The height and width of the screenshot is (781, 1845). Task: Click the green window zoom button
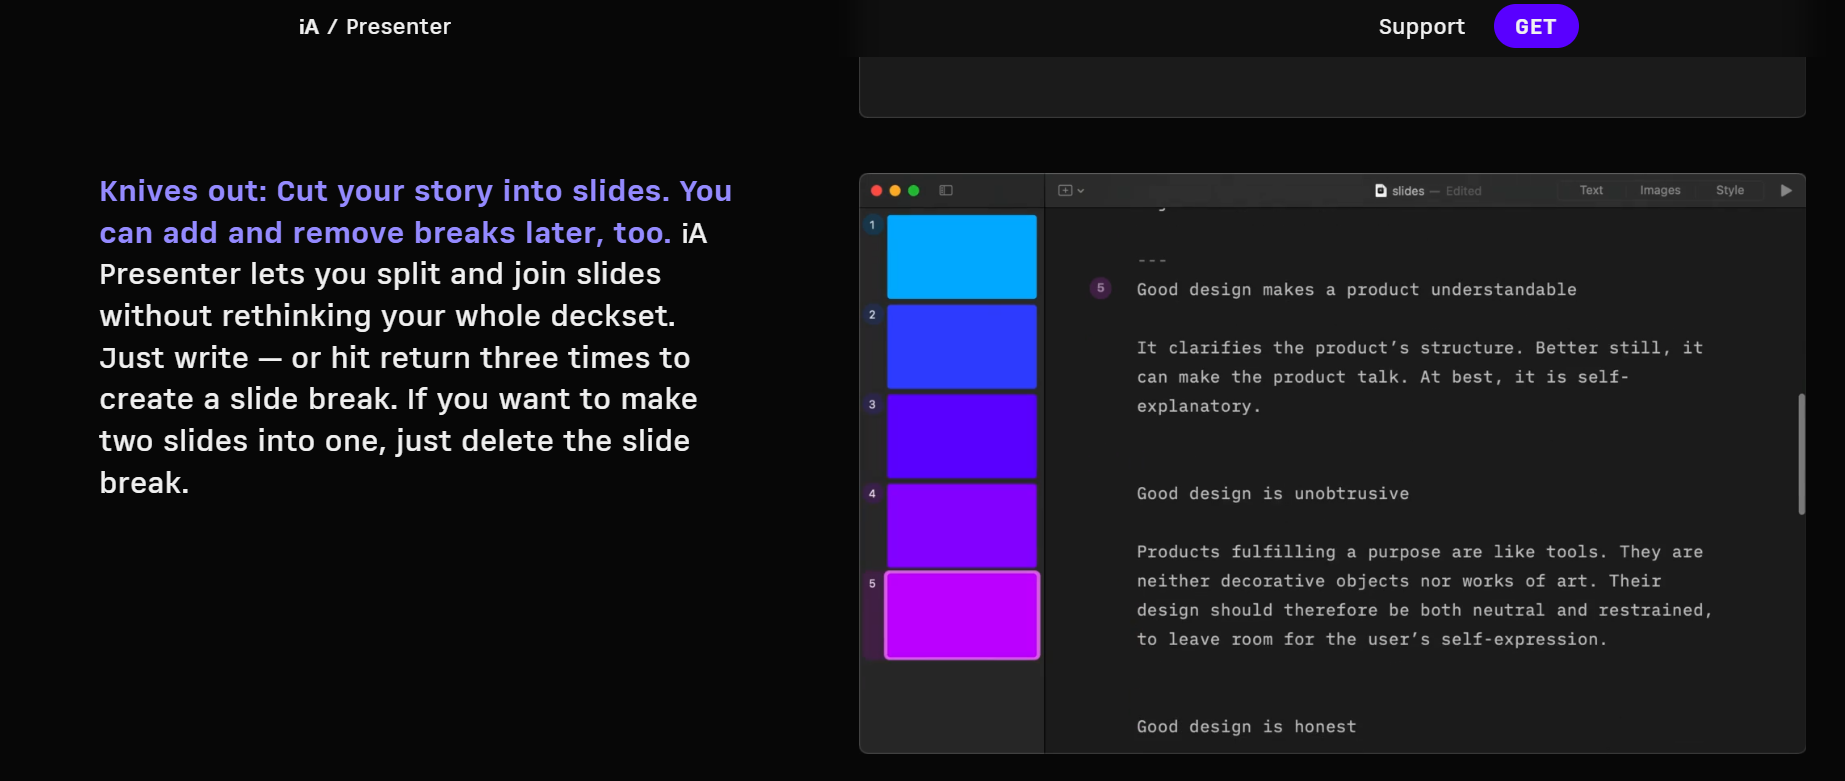(x=913, y=190)
